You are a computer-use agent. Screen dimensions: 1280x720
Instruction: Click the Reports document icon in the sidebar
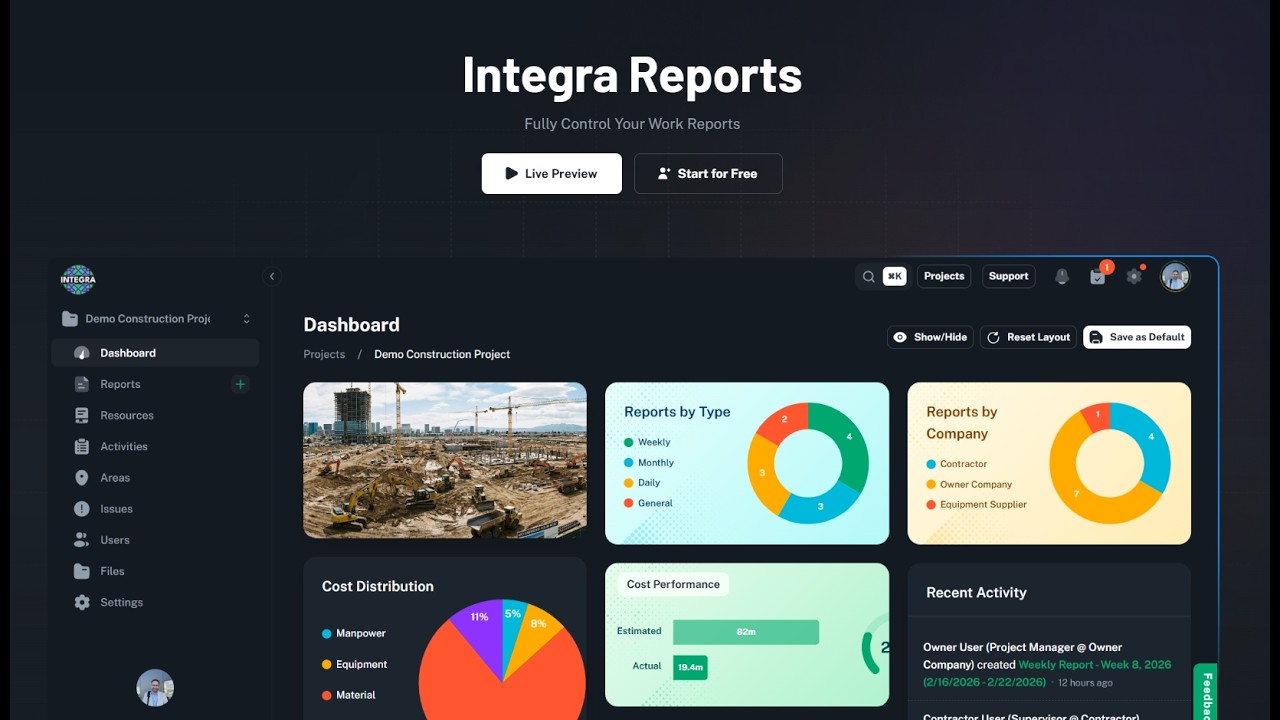[x=82, y=384]
